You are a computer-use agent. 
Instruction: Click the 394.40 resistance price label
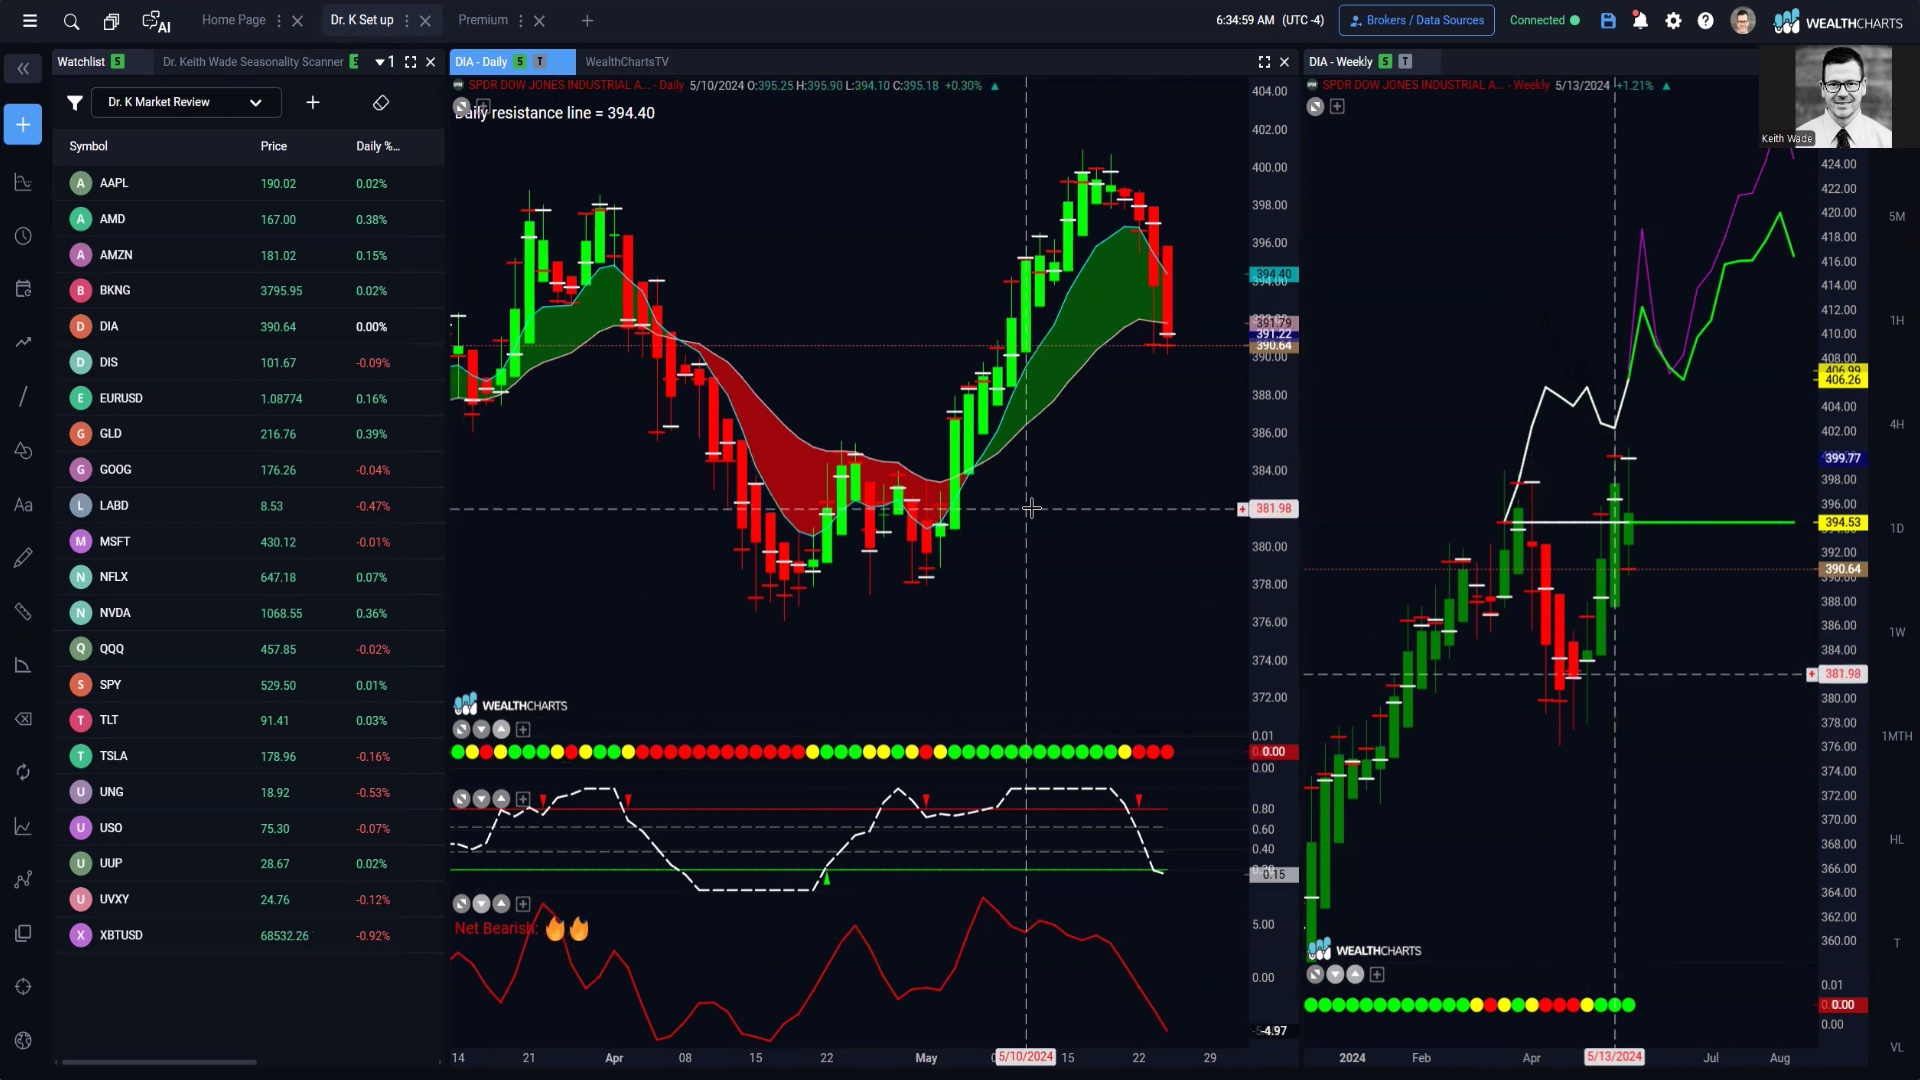(1273, 274)
